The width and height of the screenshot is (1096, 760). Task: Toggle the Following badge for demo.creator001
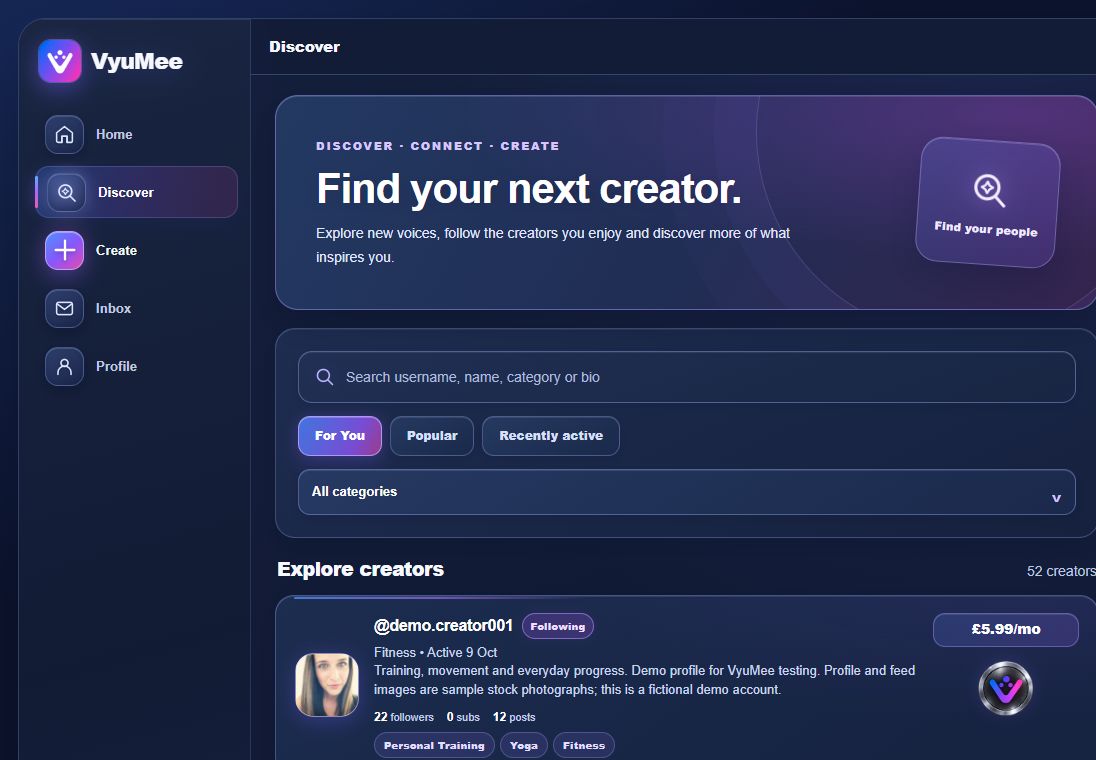(558, 626)
